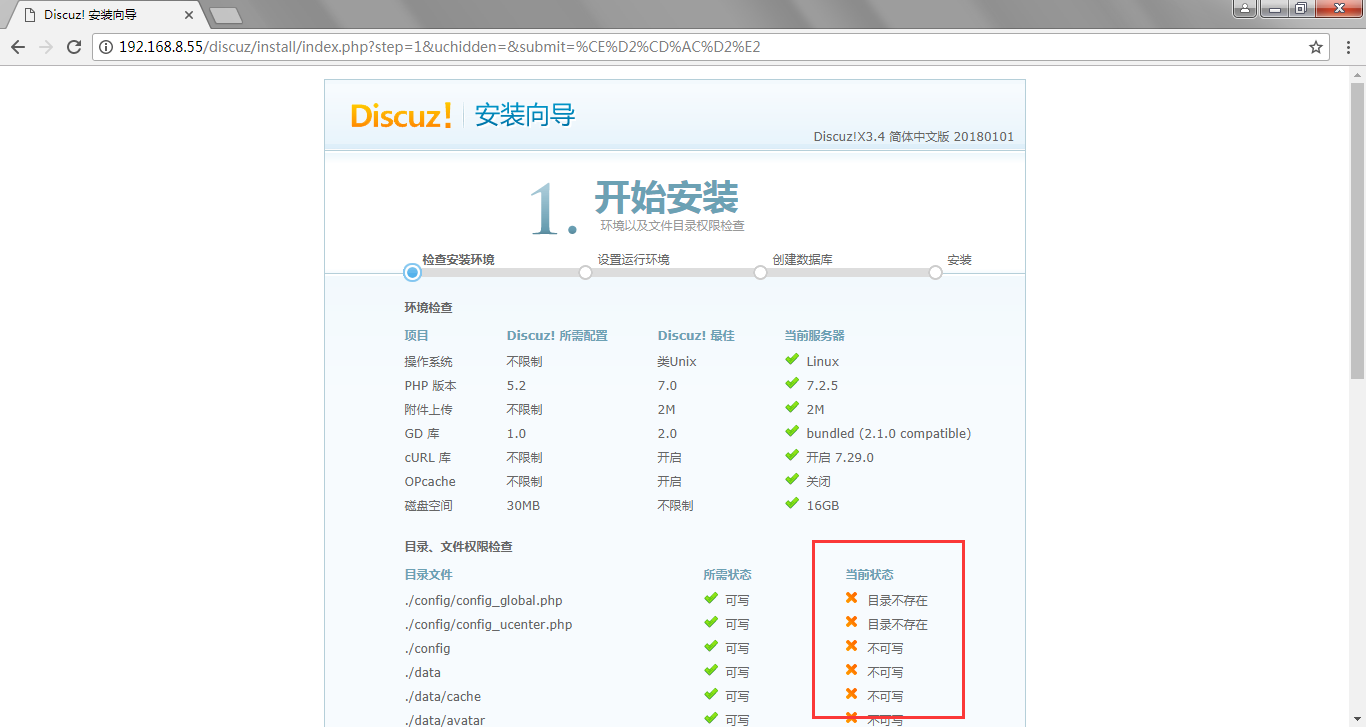1366x727 pixels.
Task: Reload the page with refresh icon
Action: point(74,47)
